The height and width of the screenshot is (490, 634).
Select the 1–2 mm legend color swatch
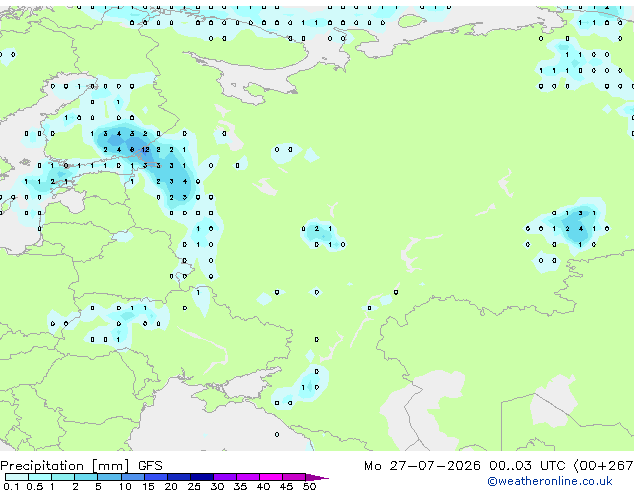point(63,477)
